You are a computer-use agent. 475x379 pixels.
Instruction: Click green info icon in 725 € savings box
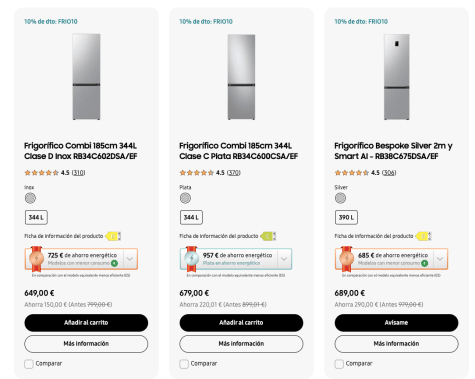(114, 263)
